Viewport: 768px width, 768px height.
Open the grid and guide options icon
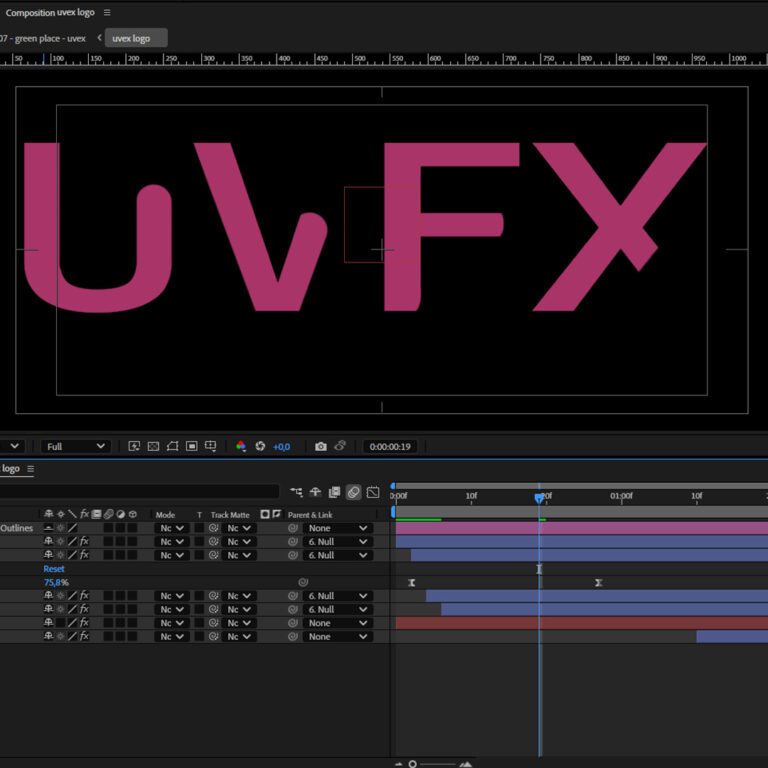[211, 446]
